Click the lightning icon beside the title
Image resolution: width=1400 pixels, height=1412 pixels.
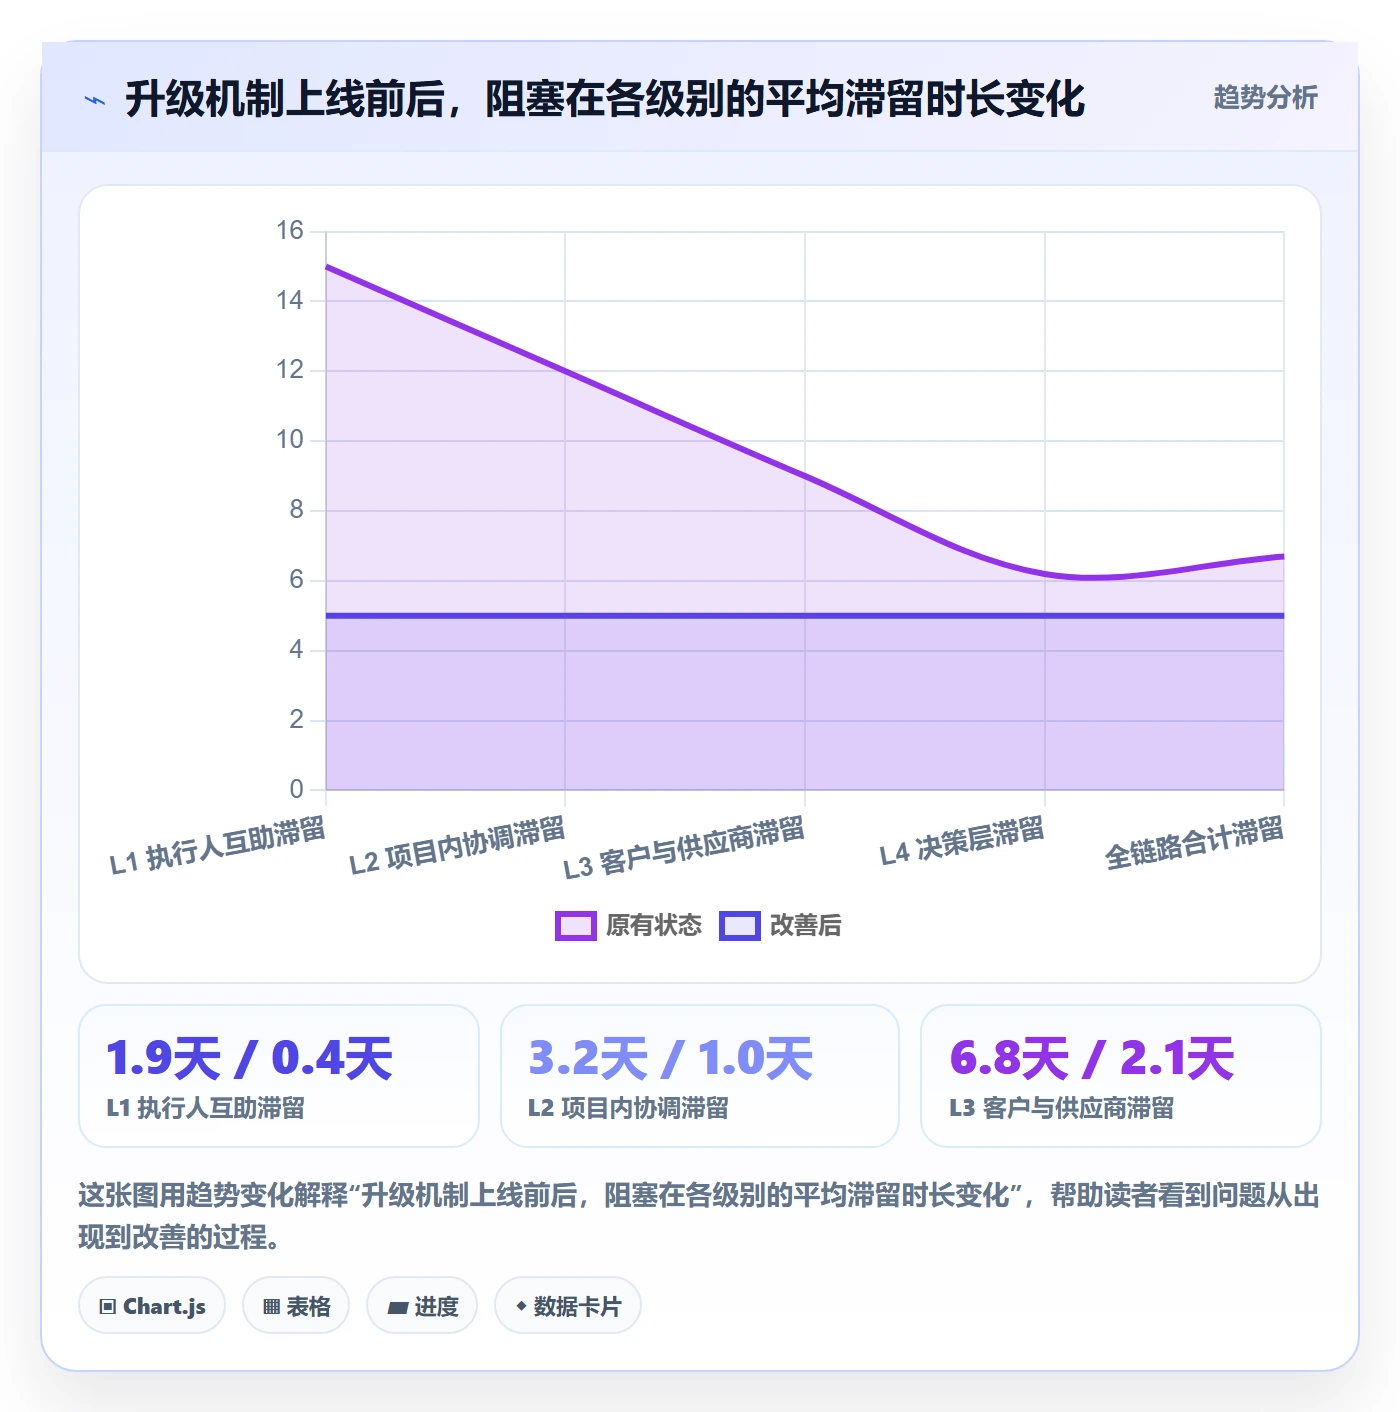point(95,100)
